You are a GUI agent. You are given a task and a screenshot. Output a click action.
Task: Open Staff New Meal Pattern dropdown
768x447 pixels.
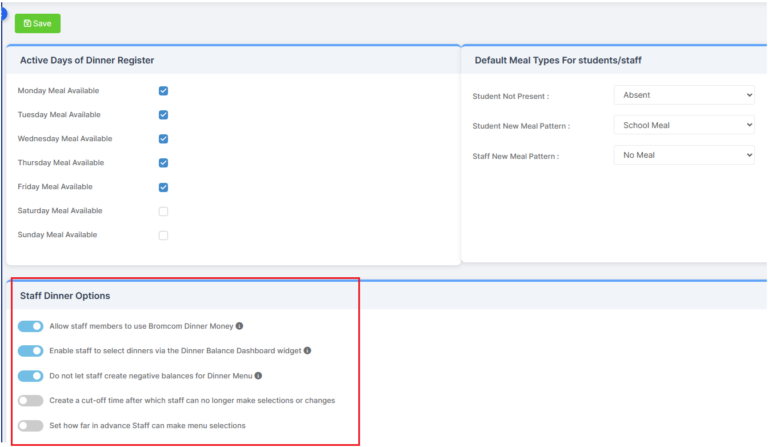point(684,155)
